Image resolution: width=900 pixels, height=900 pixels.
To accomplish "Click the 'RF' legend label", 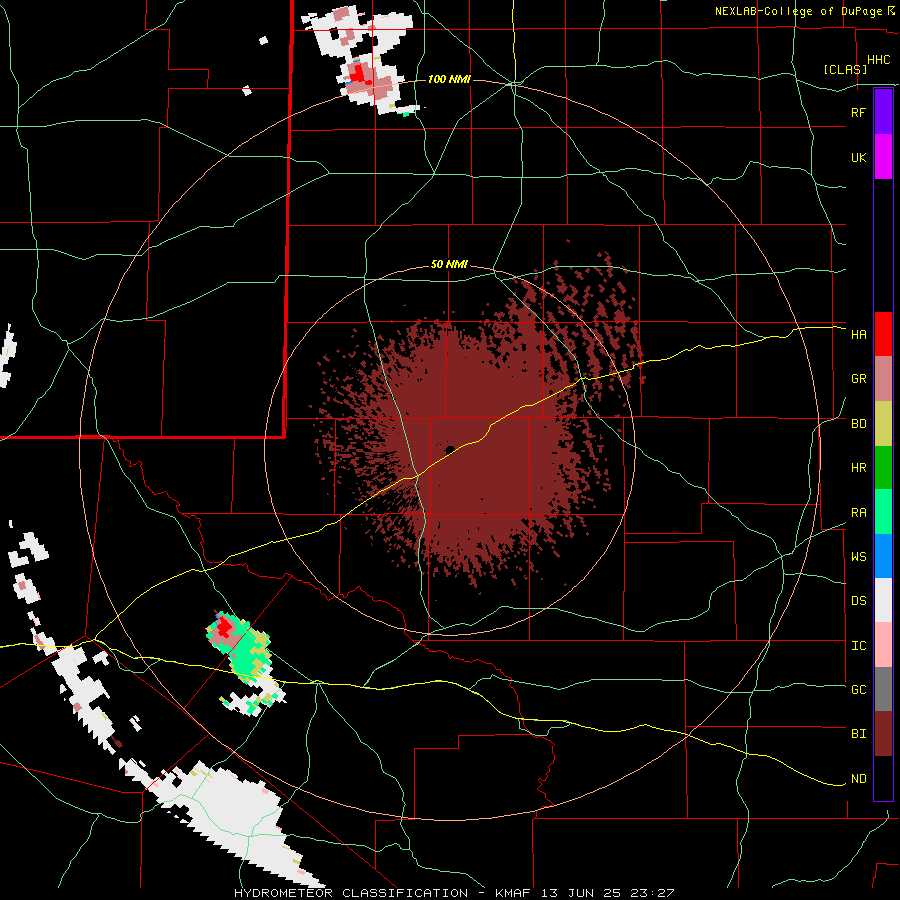I will coord(858,112).
